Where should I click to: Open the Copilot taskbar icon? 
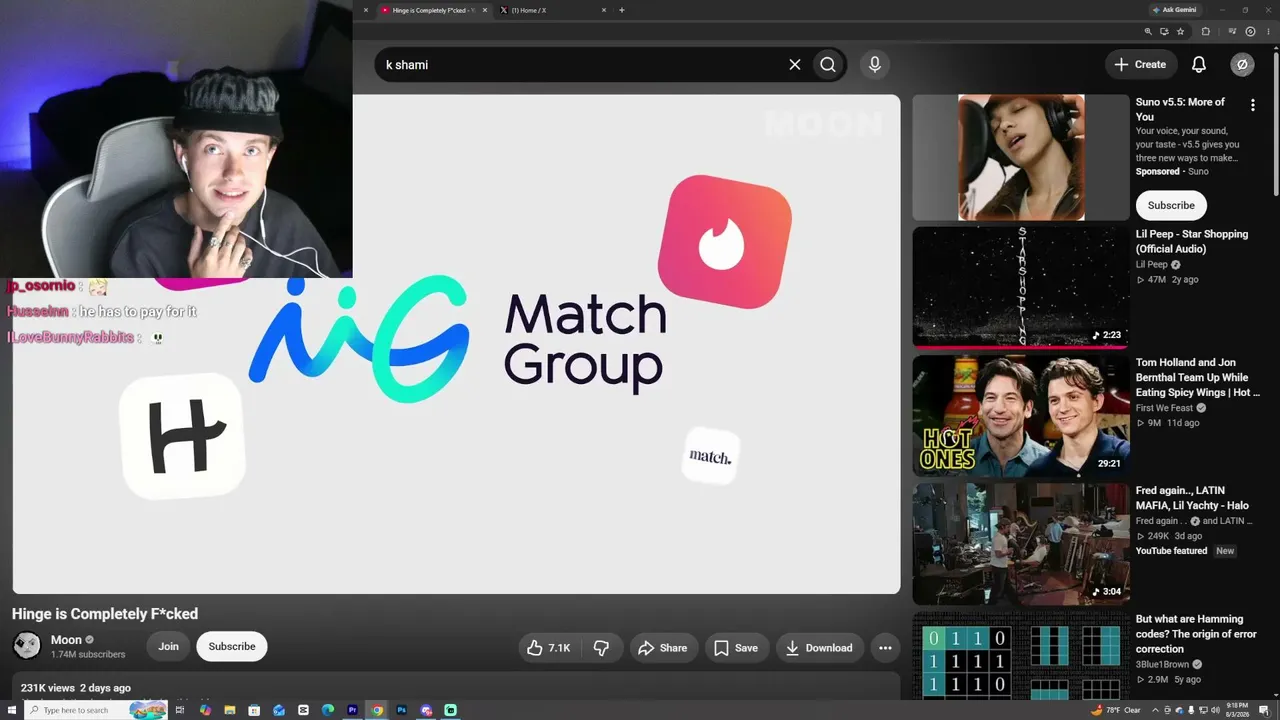206,710
